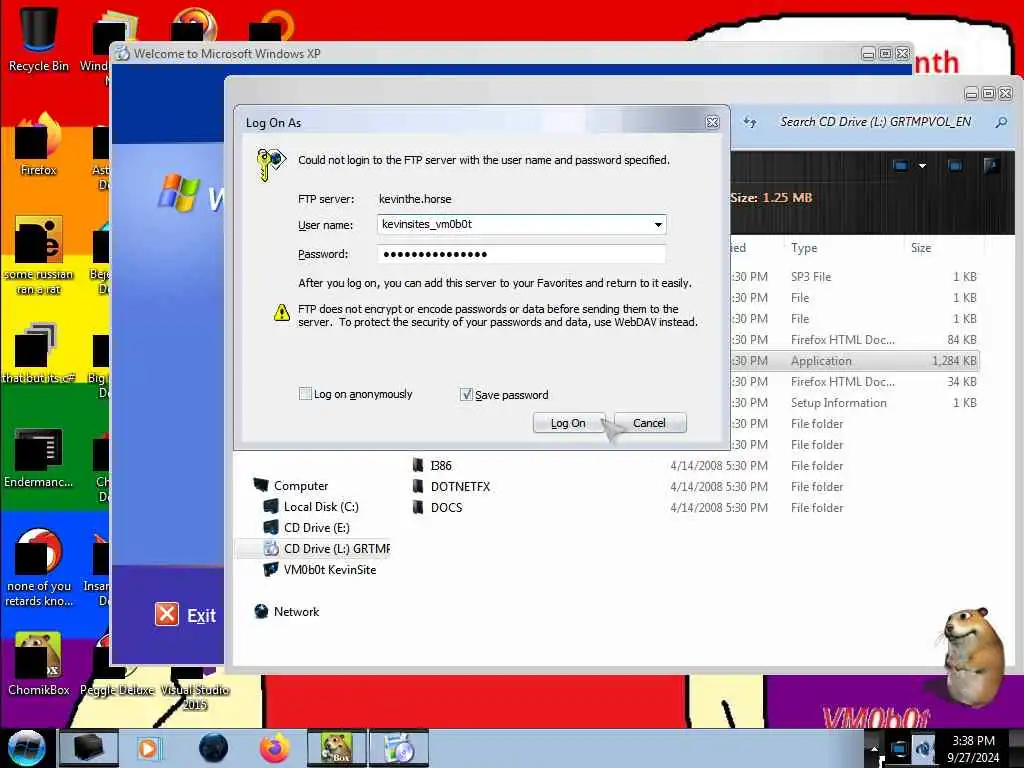Click the help icon in Explorer toolbar

(991, 166)
